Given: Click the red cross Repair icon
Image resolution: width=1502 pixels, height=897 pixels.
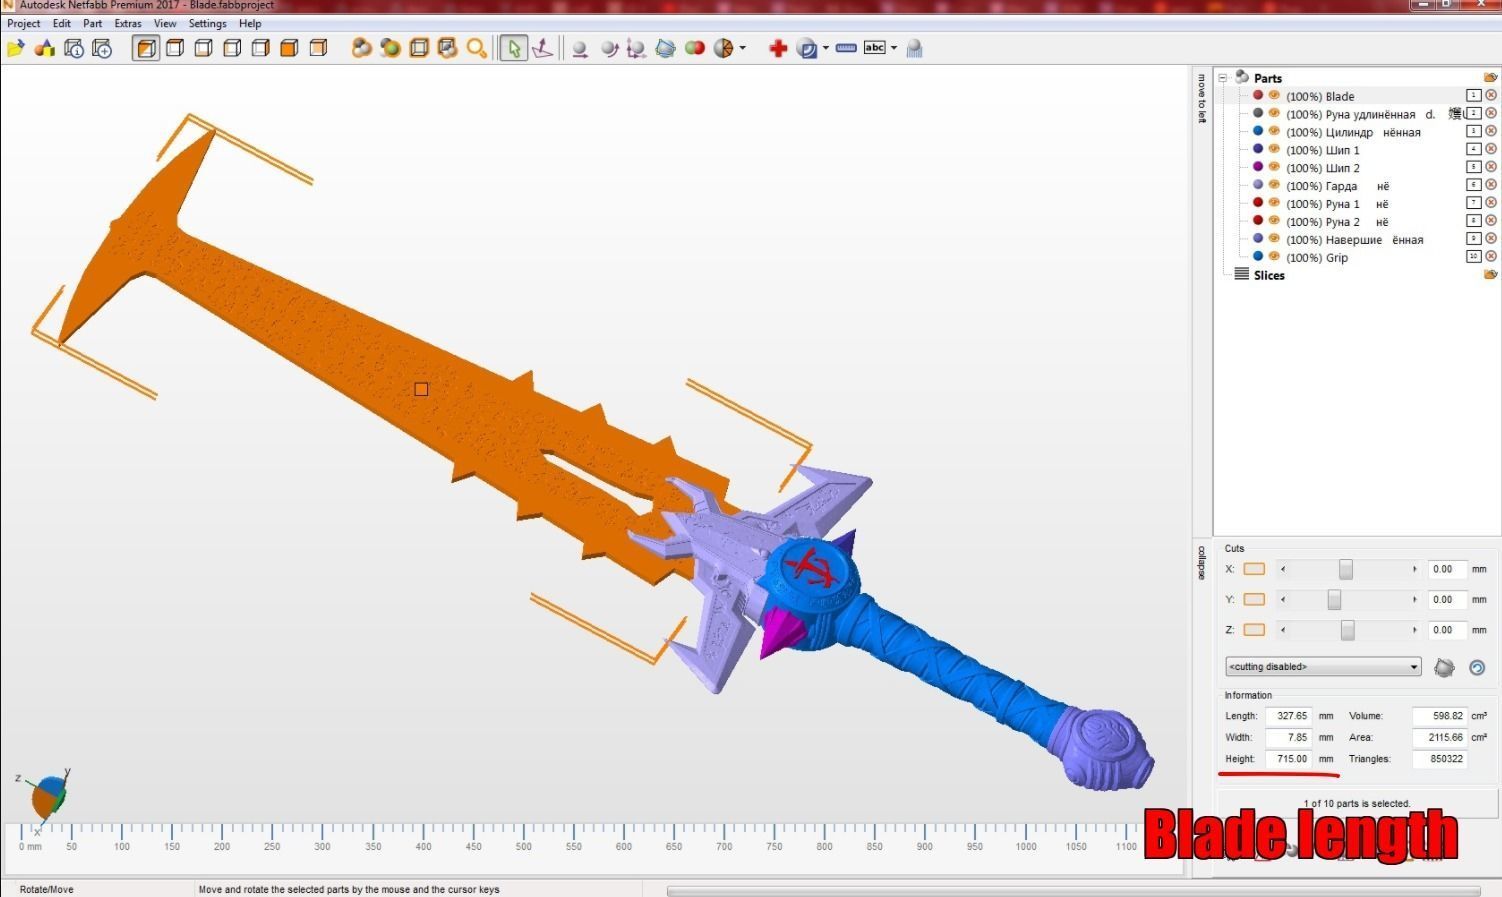Looking at the screenshot, I should click(778, 48).
